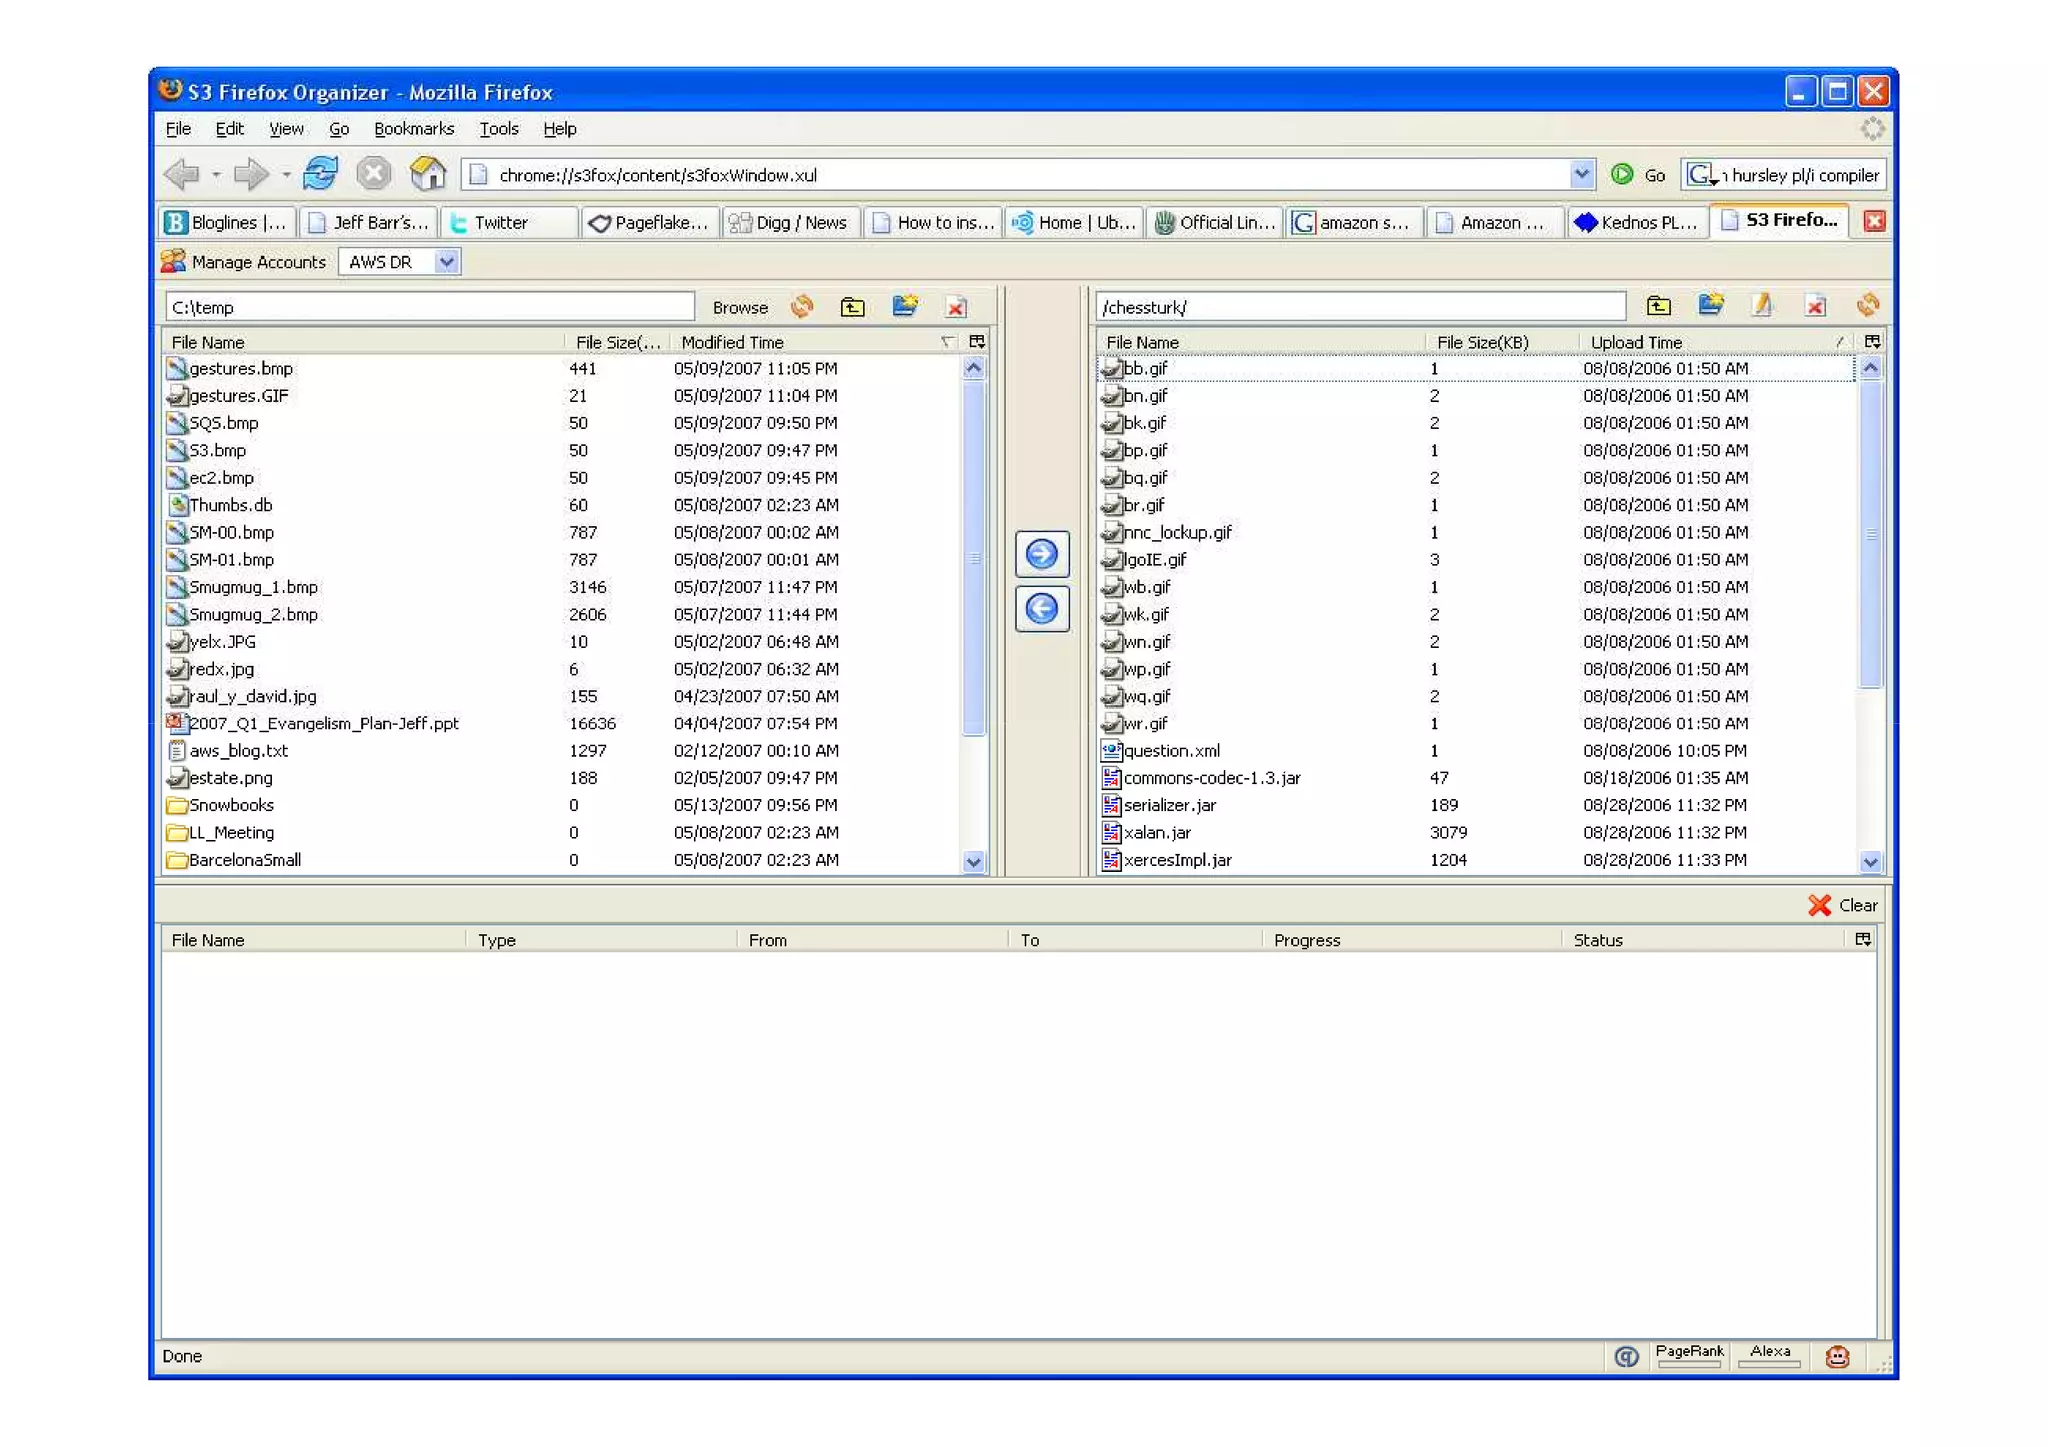Image resolution: width=2048 pixels, height=1447 pixels.
Task: Click Firefox reload page button
Action: tap(320, 174)
